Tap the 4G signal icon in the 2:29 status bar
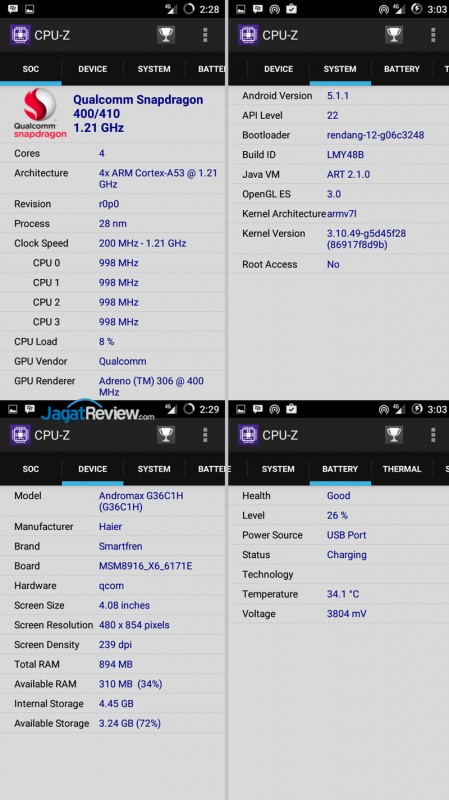This screenshot has height=800, width=449. click(171, 409)
